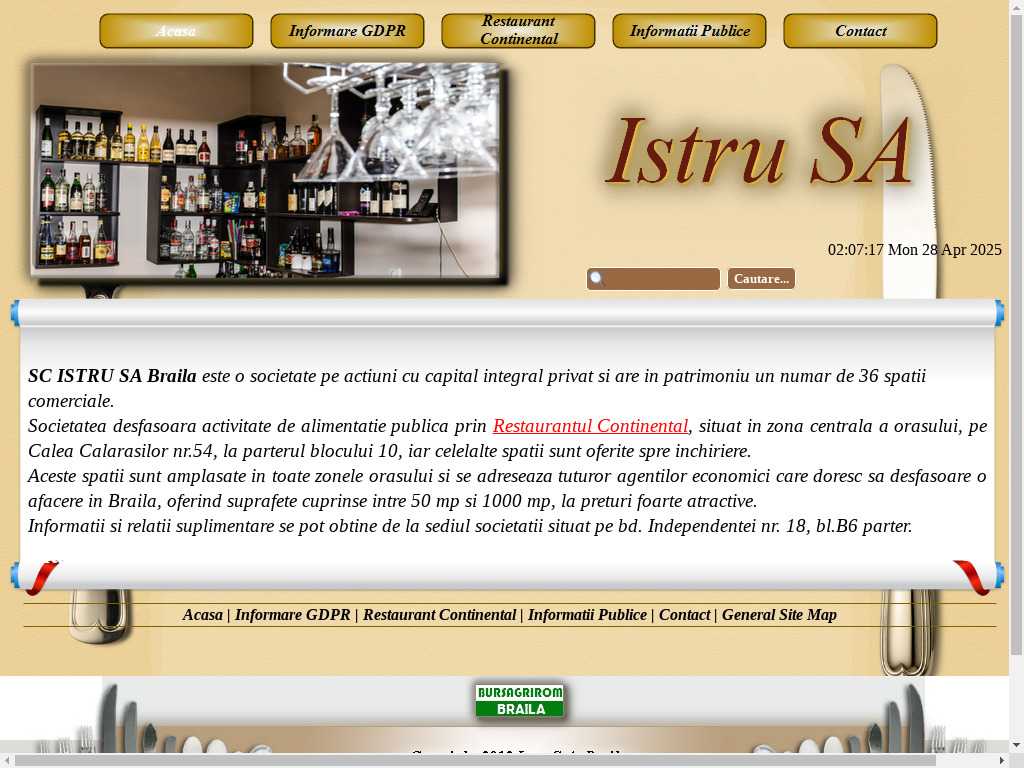Viewport: 1024px width, 768px height.
Task: Click the bold SC ISTRU SA Braila text
Action: (112, 376)
